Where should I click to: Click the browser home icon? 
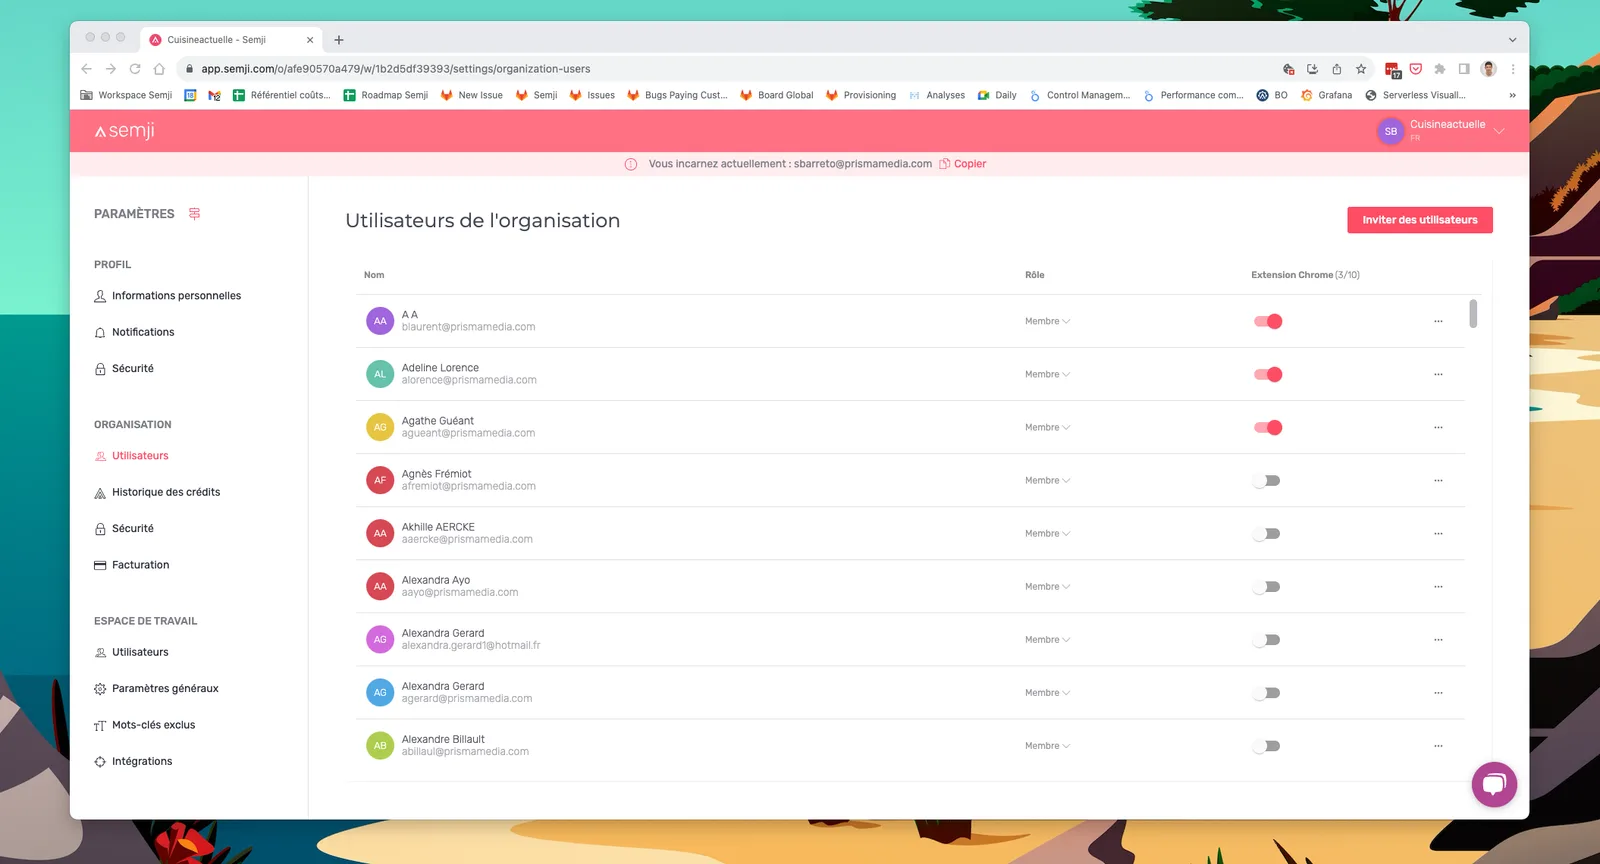click(159, 69)
